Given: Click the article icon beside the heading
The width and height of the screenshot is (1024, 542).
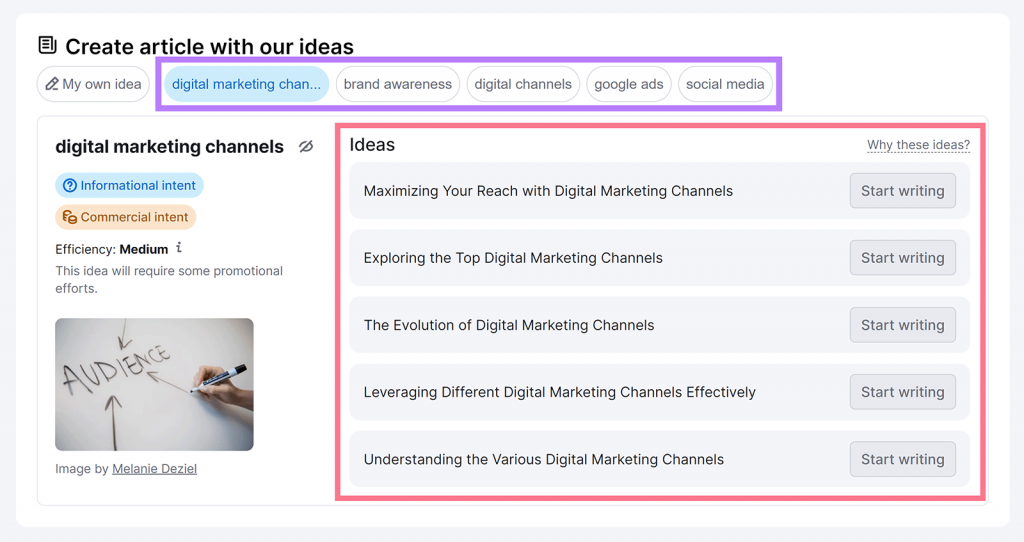Looking at the screenshot, I should 47,45.
